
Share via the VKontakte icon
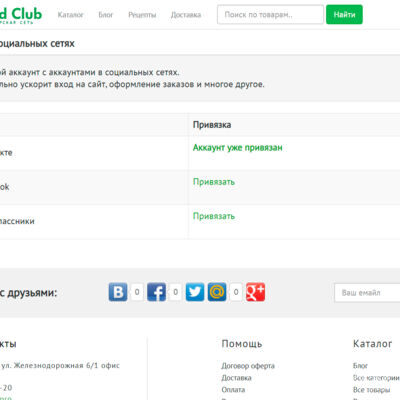[x=118, y=292]
